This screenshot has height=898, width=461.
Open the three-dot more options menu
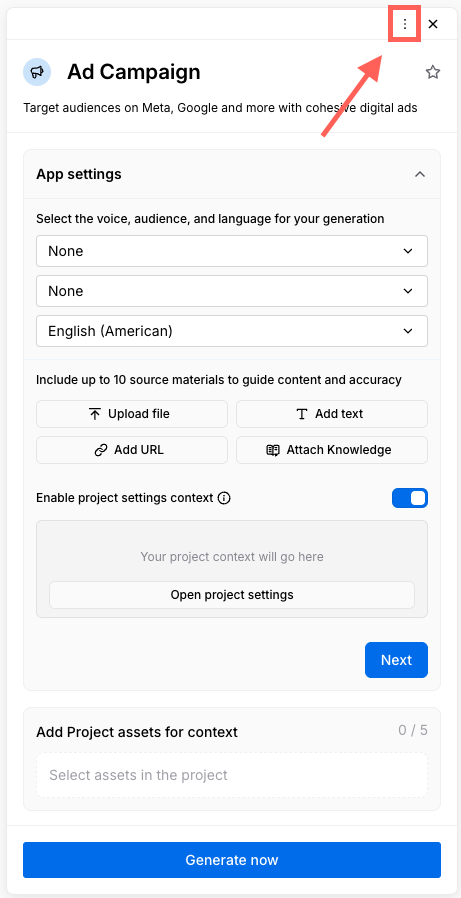[x=405, y=24]
